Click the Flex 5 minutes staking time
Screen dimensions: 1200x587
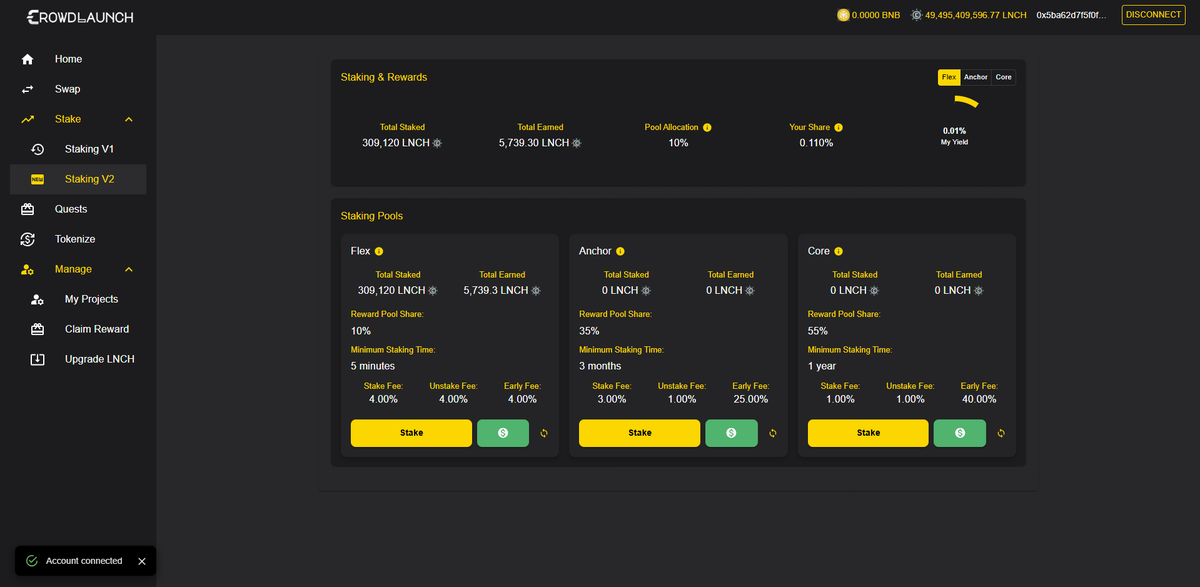373,366
